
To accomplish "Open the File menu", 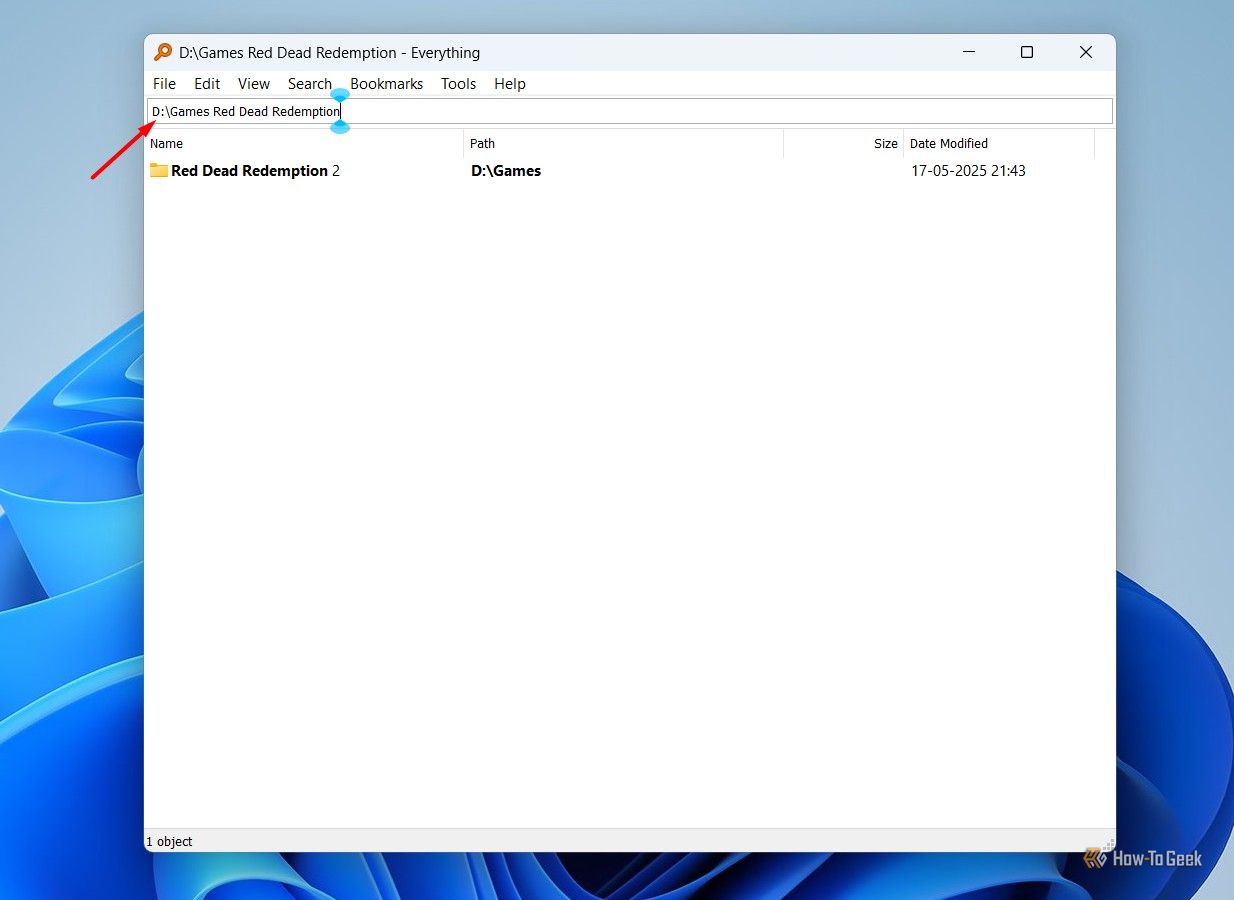I will 164,84.
